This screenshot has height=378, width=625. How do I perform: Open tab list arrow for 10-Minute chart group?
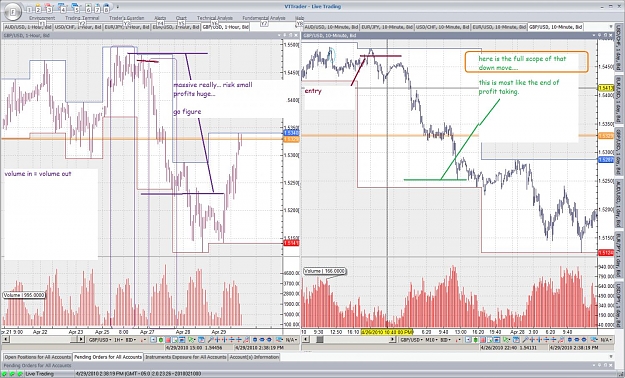click(x=611, y=27)
